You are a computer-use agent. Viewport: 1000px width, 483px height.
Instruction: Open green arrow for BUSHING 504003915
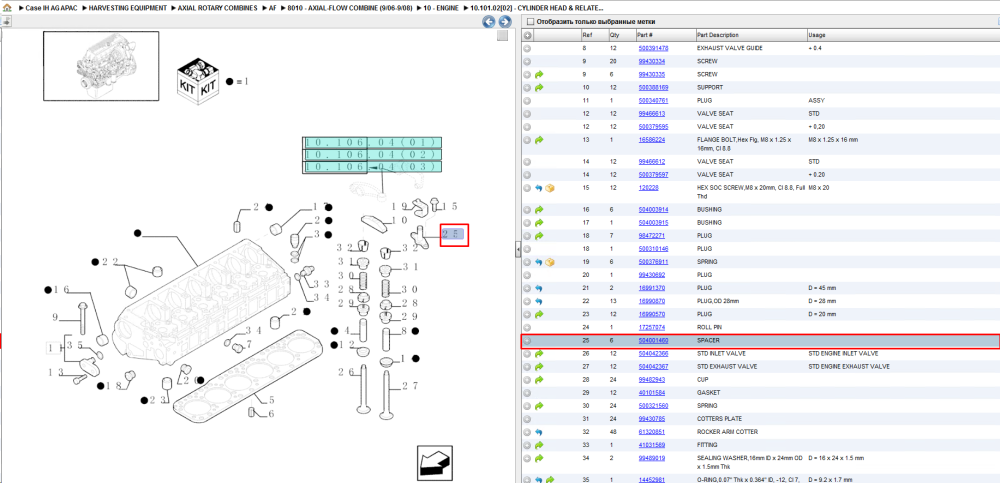coord(539,223)
